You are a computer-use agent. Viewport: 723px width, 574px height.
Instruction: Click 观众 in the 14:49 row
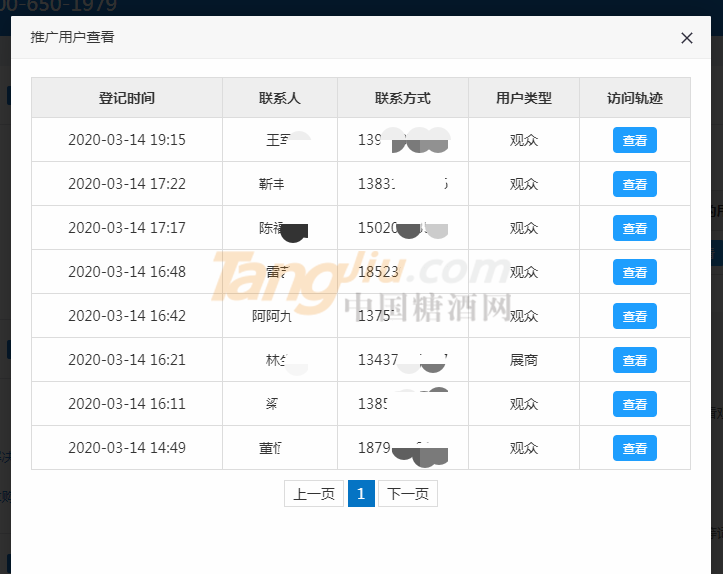click(x=524, y=448)
